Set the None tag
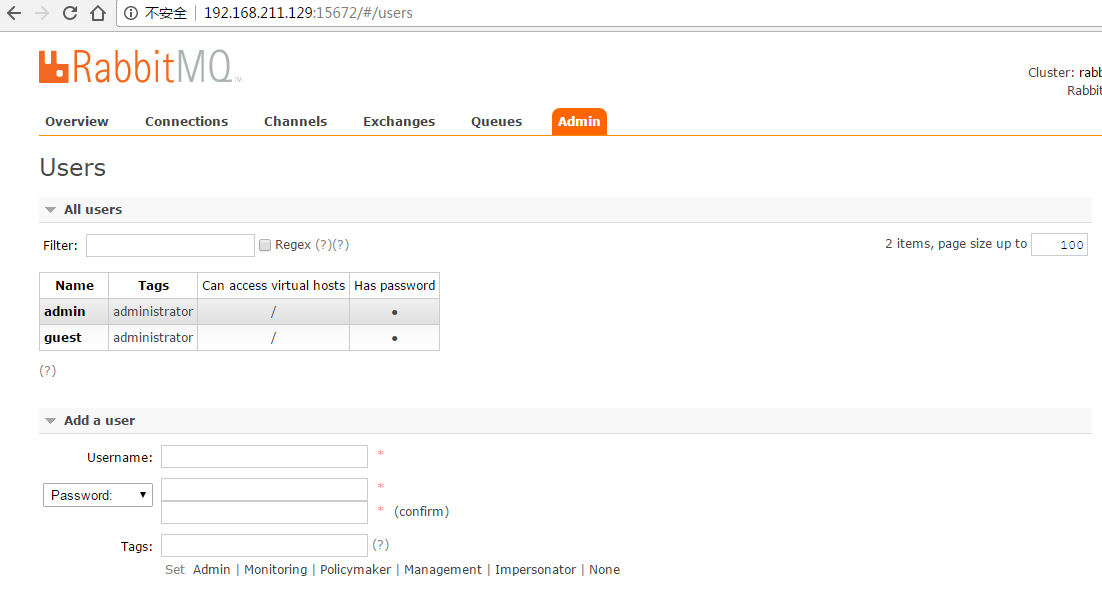1102x589 pixels. (x=604, y=569)
